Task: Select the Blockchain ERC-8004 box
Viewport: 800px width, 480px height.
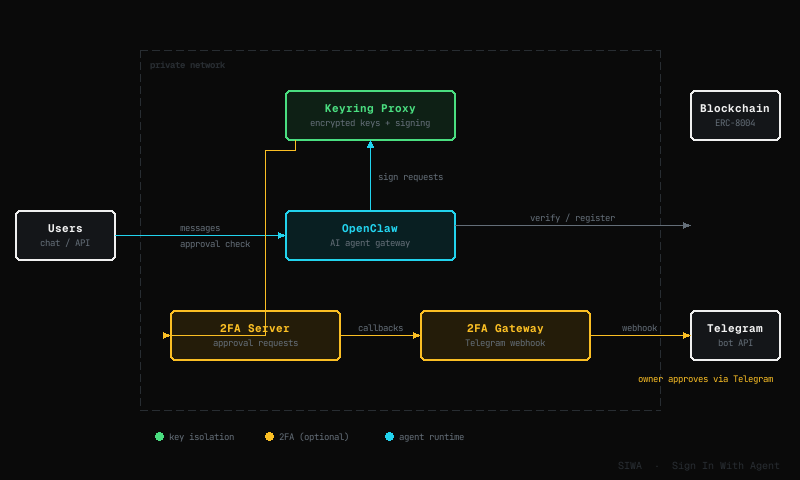Action: (735, 115)
